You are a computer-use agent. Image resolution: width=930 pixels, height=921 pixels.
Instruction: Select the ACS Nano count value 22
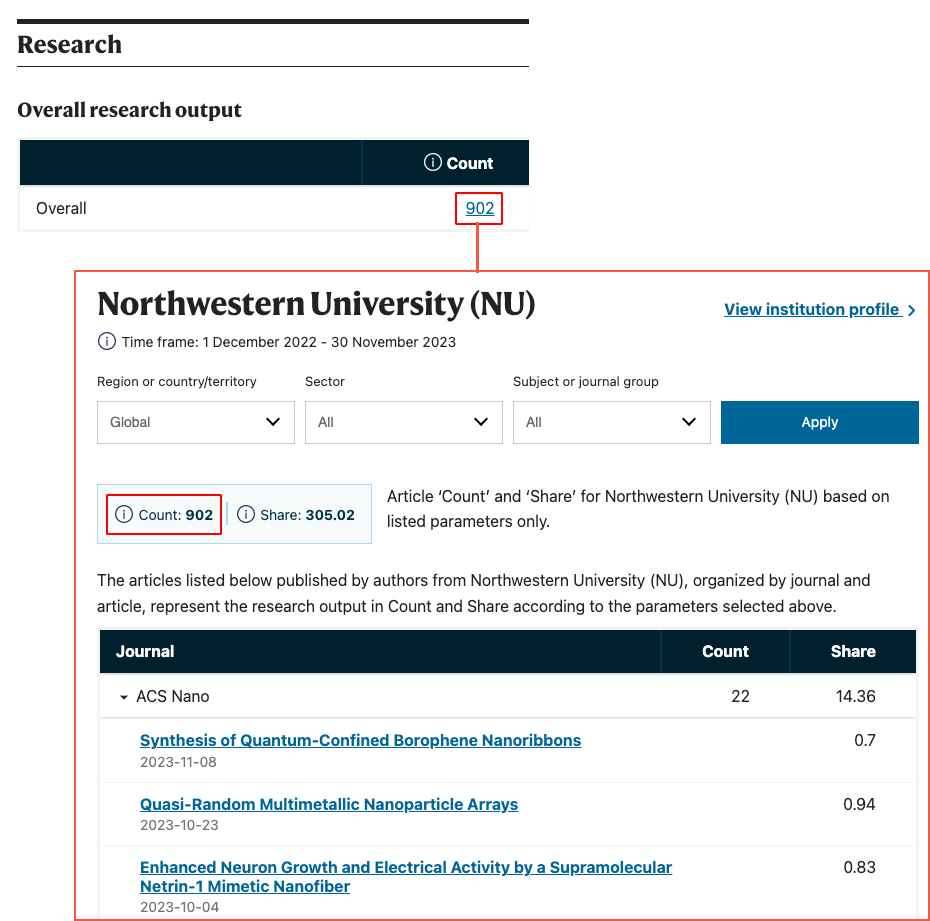740,696
